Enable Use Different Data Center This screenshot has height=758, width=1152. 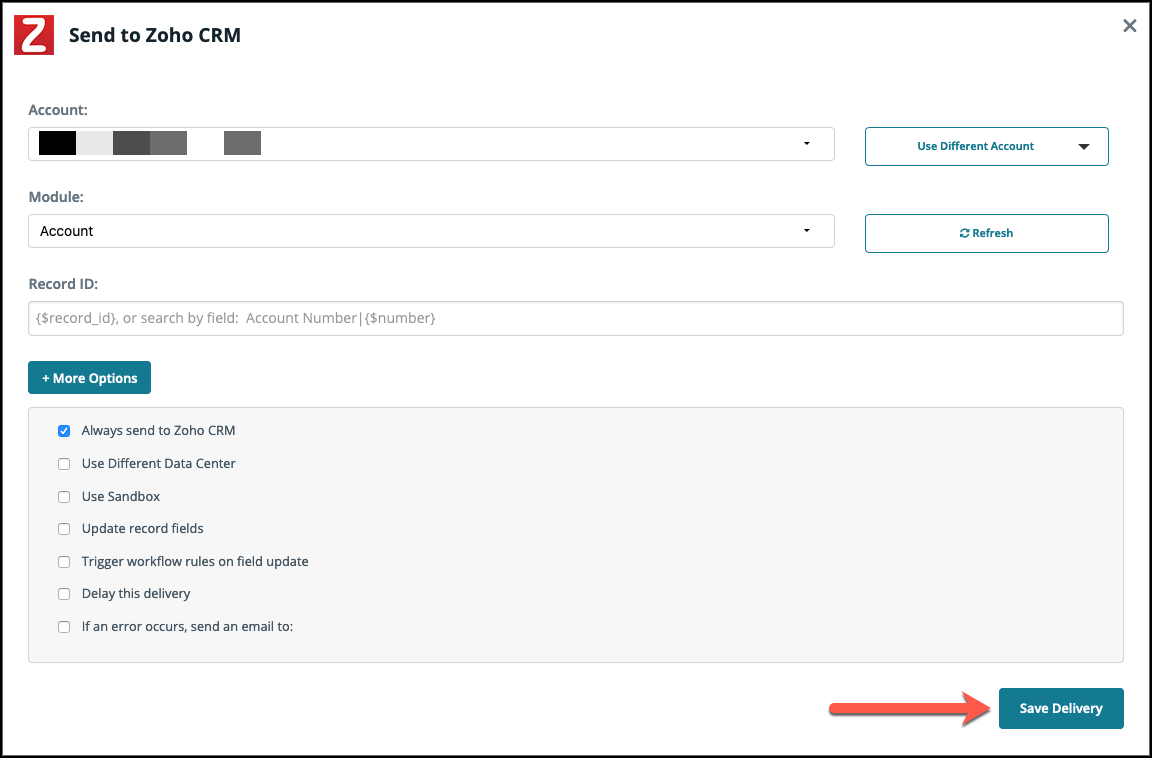pos(64,464)
